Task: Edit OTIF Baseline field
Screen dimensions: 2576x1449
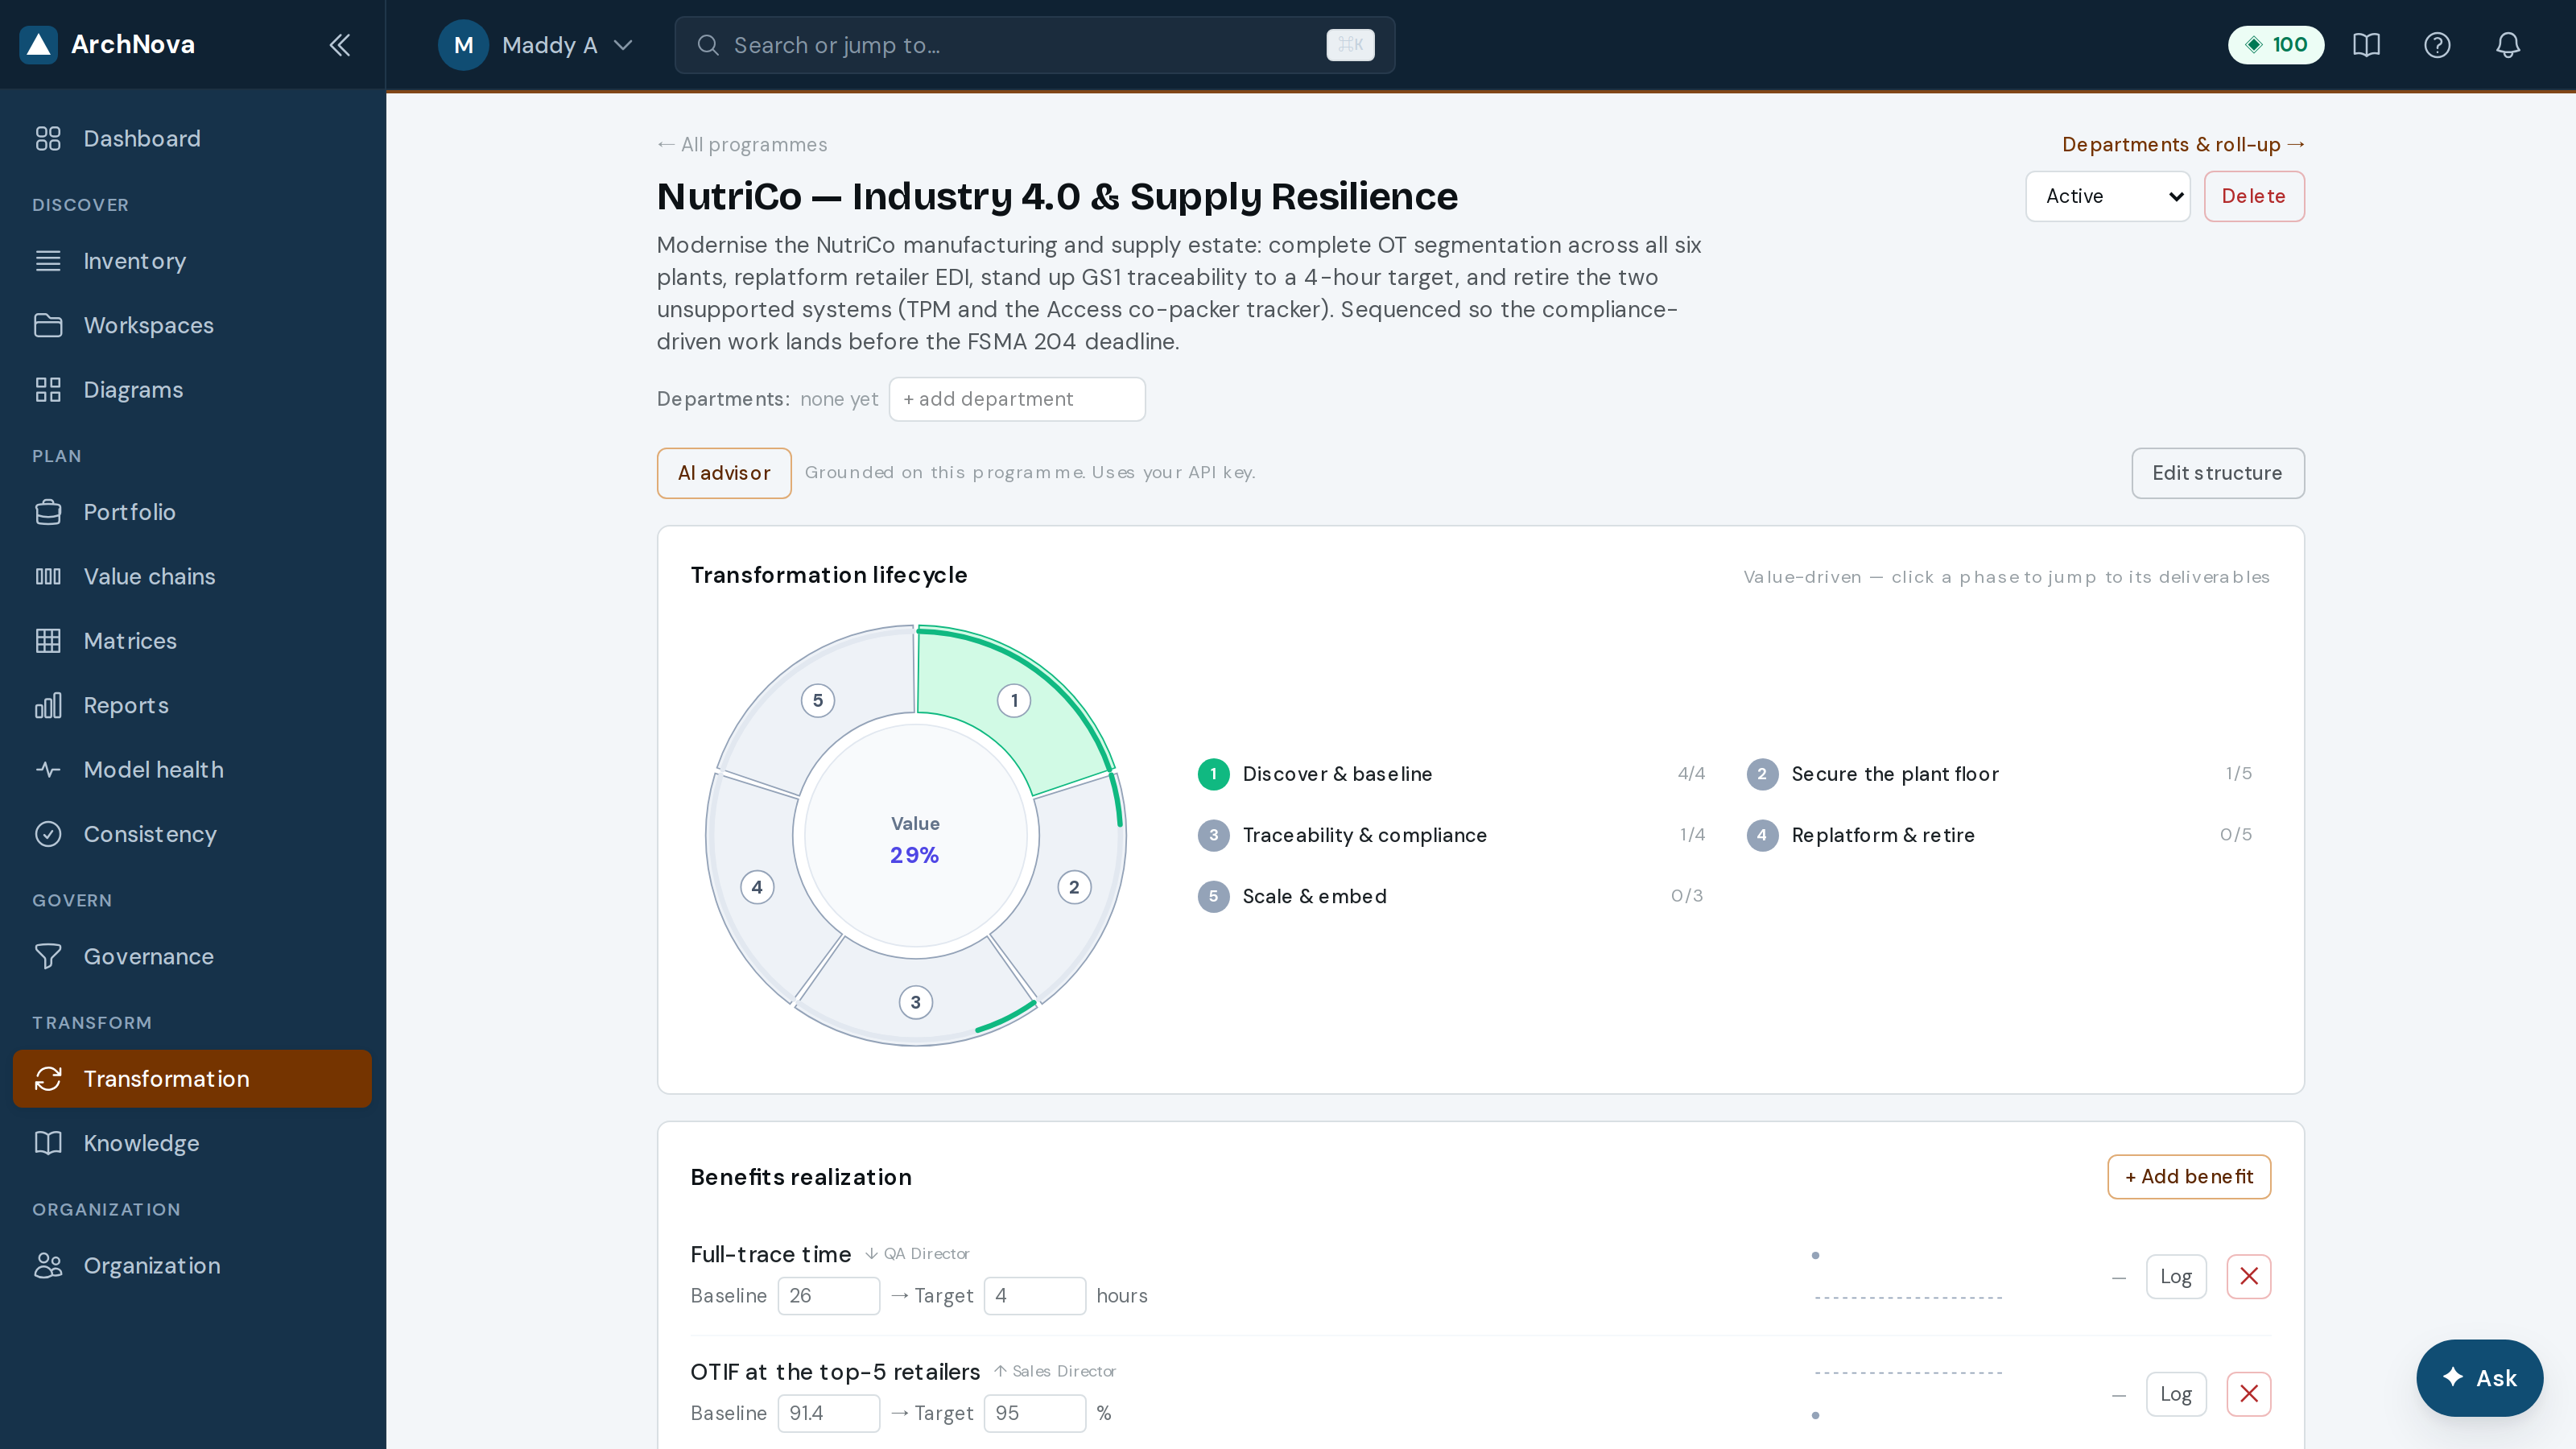Action: coord(828,1413)
